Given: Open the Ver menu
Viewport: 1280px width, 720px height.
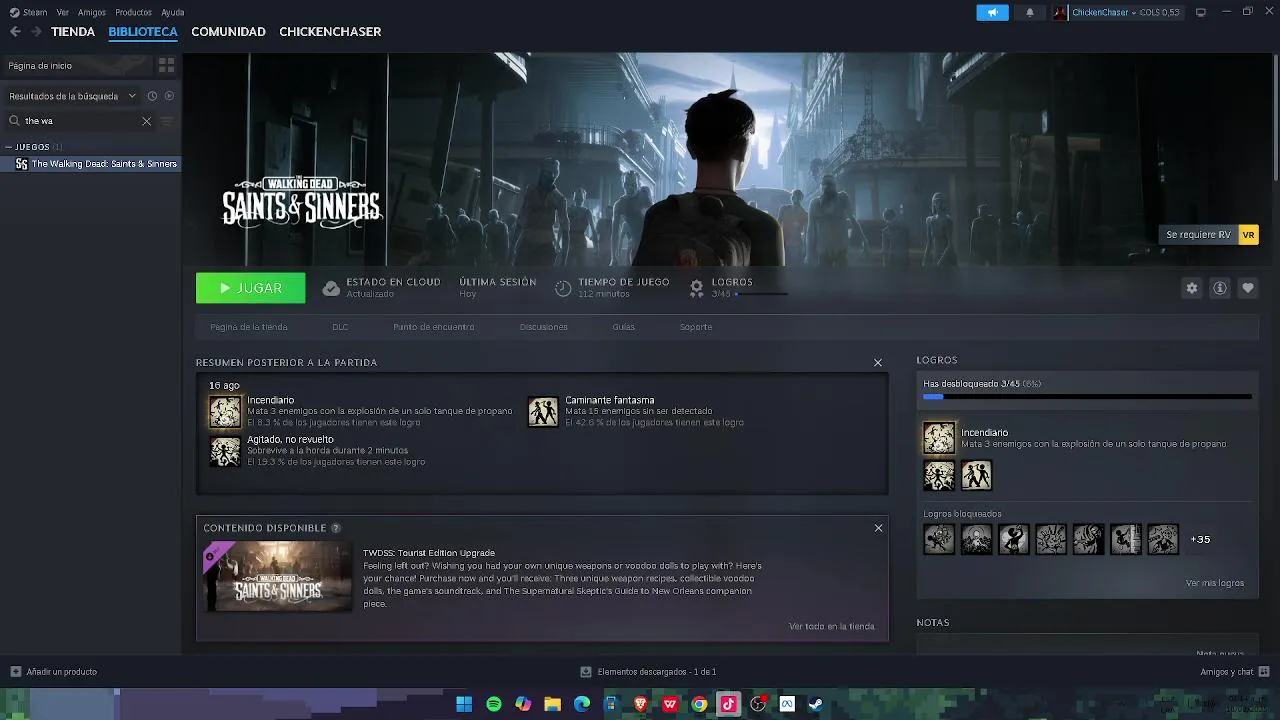Looking at the screenshot, I should (x=63, y=12).
